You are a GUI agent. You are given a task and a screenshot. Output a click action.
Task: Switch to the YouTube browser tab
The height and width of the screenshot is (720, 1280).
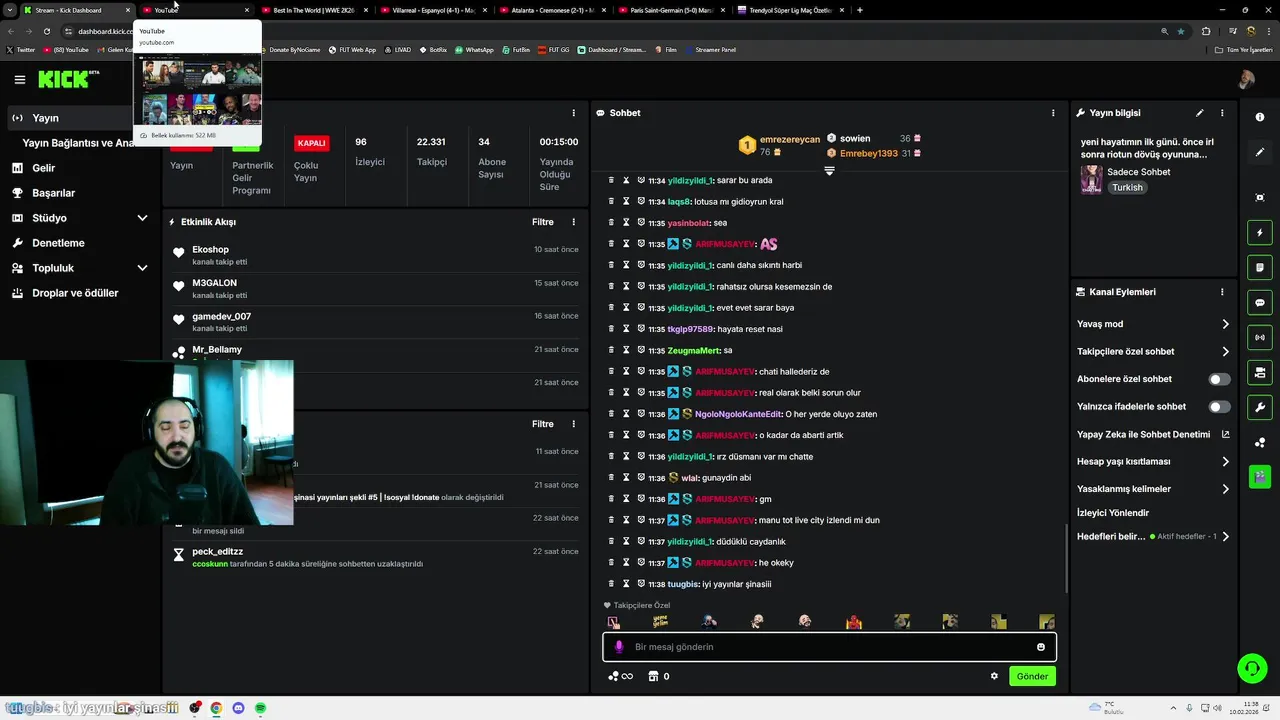(x=194, y=10)
